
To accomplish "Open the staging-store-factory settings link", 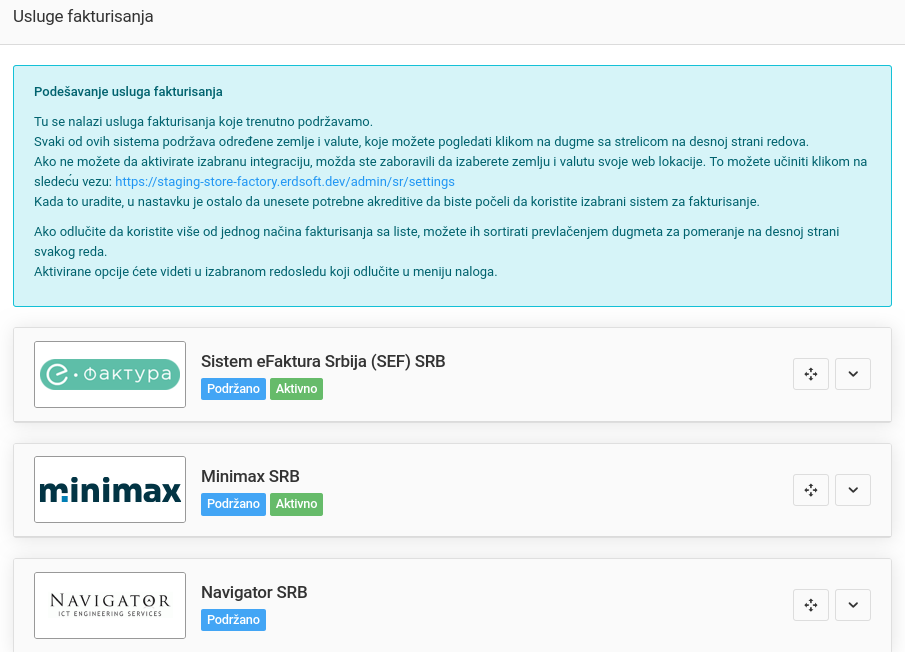I will [x=285, y=182].
